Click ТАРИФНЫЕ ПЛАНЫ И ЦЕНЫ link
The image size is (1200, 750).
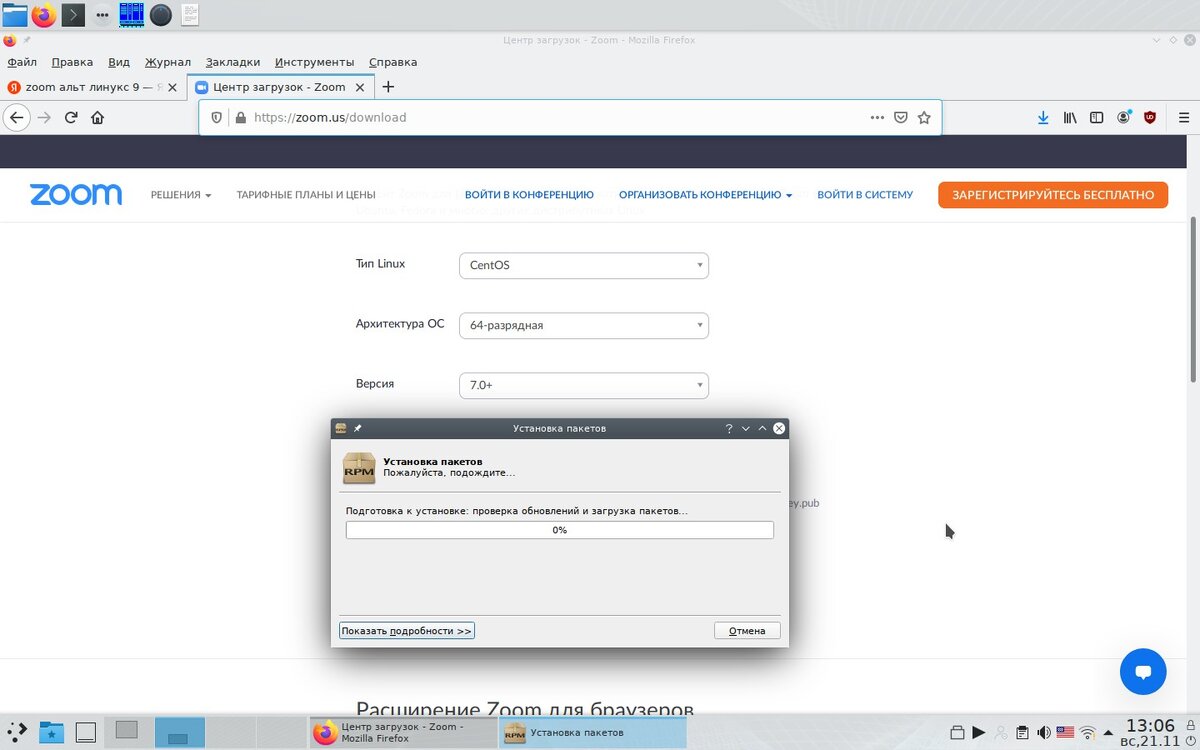click(x=306, y=195)
